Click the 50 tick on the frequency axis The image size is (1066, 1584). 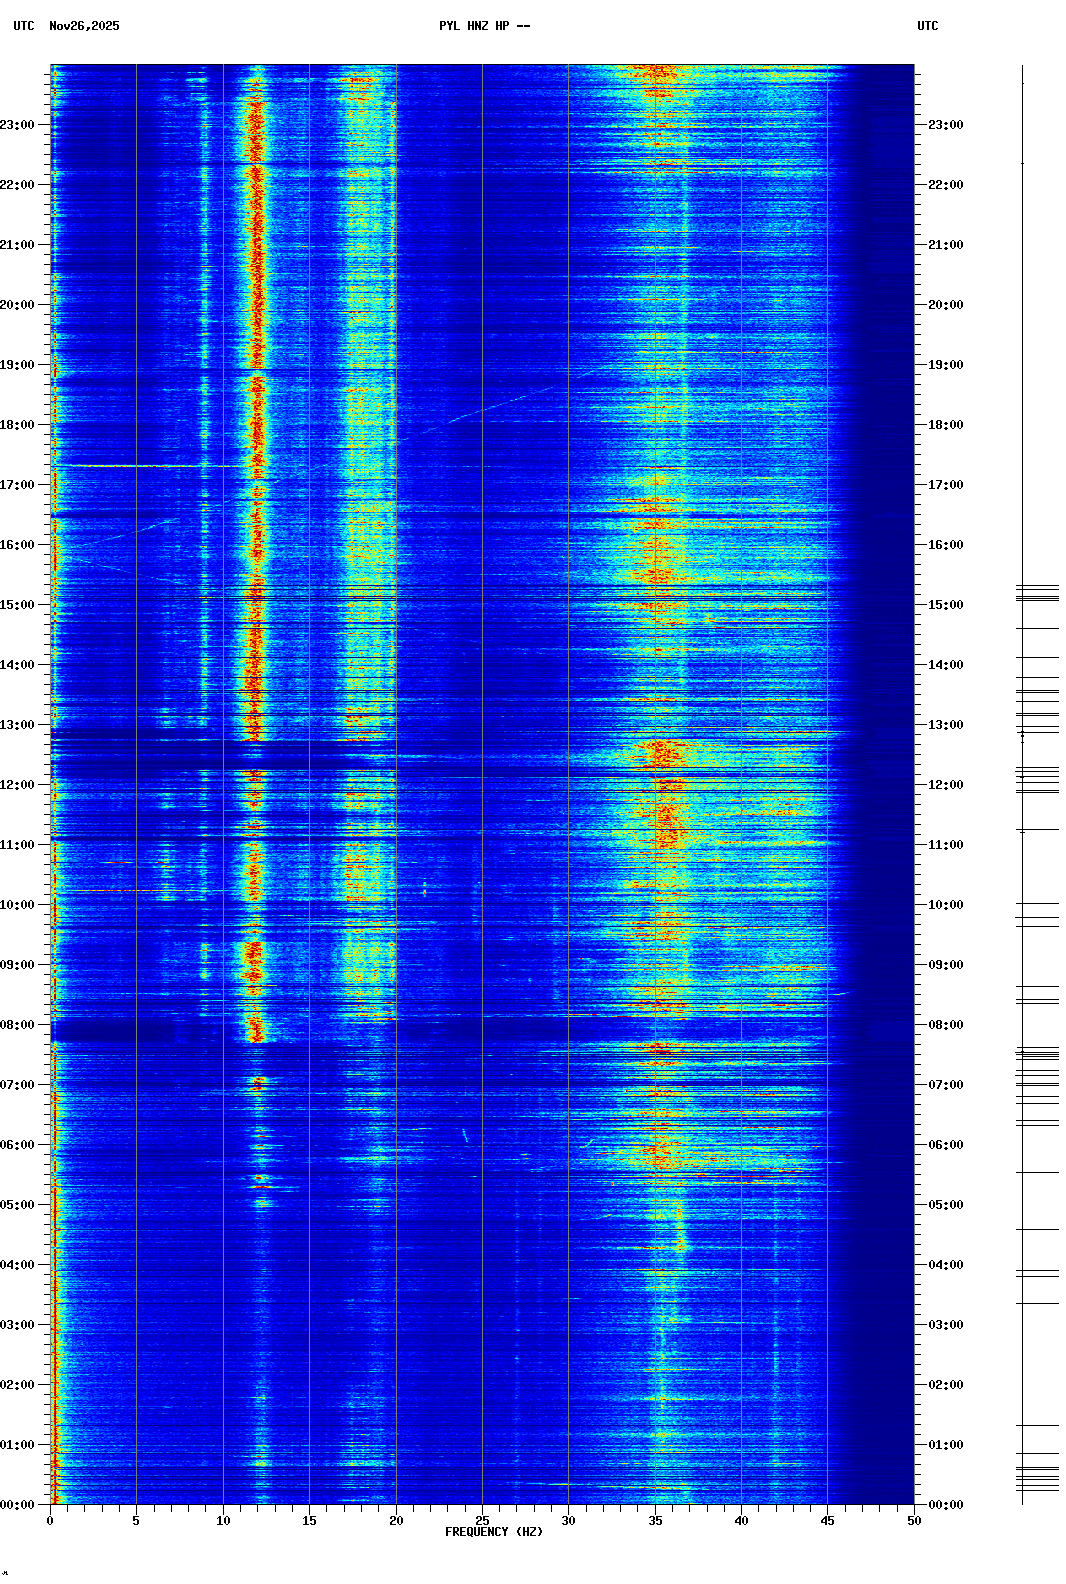tap(914, 1521)
